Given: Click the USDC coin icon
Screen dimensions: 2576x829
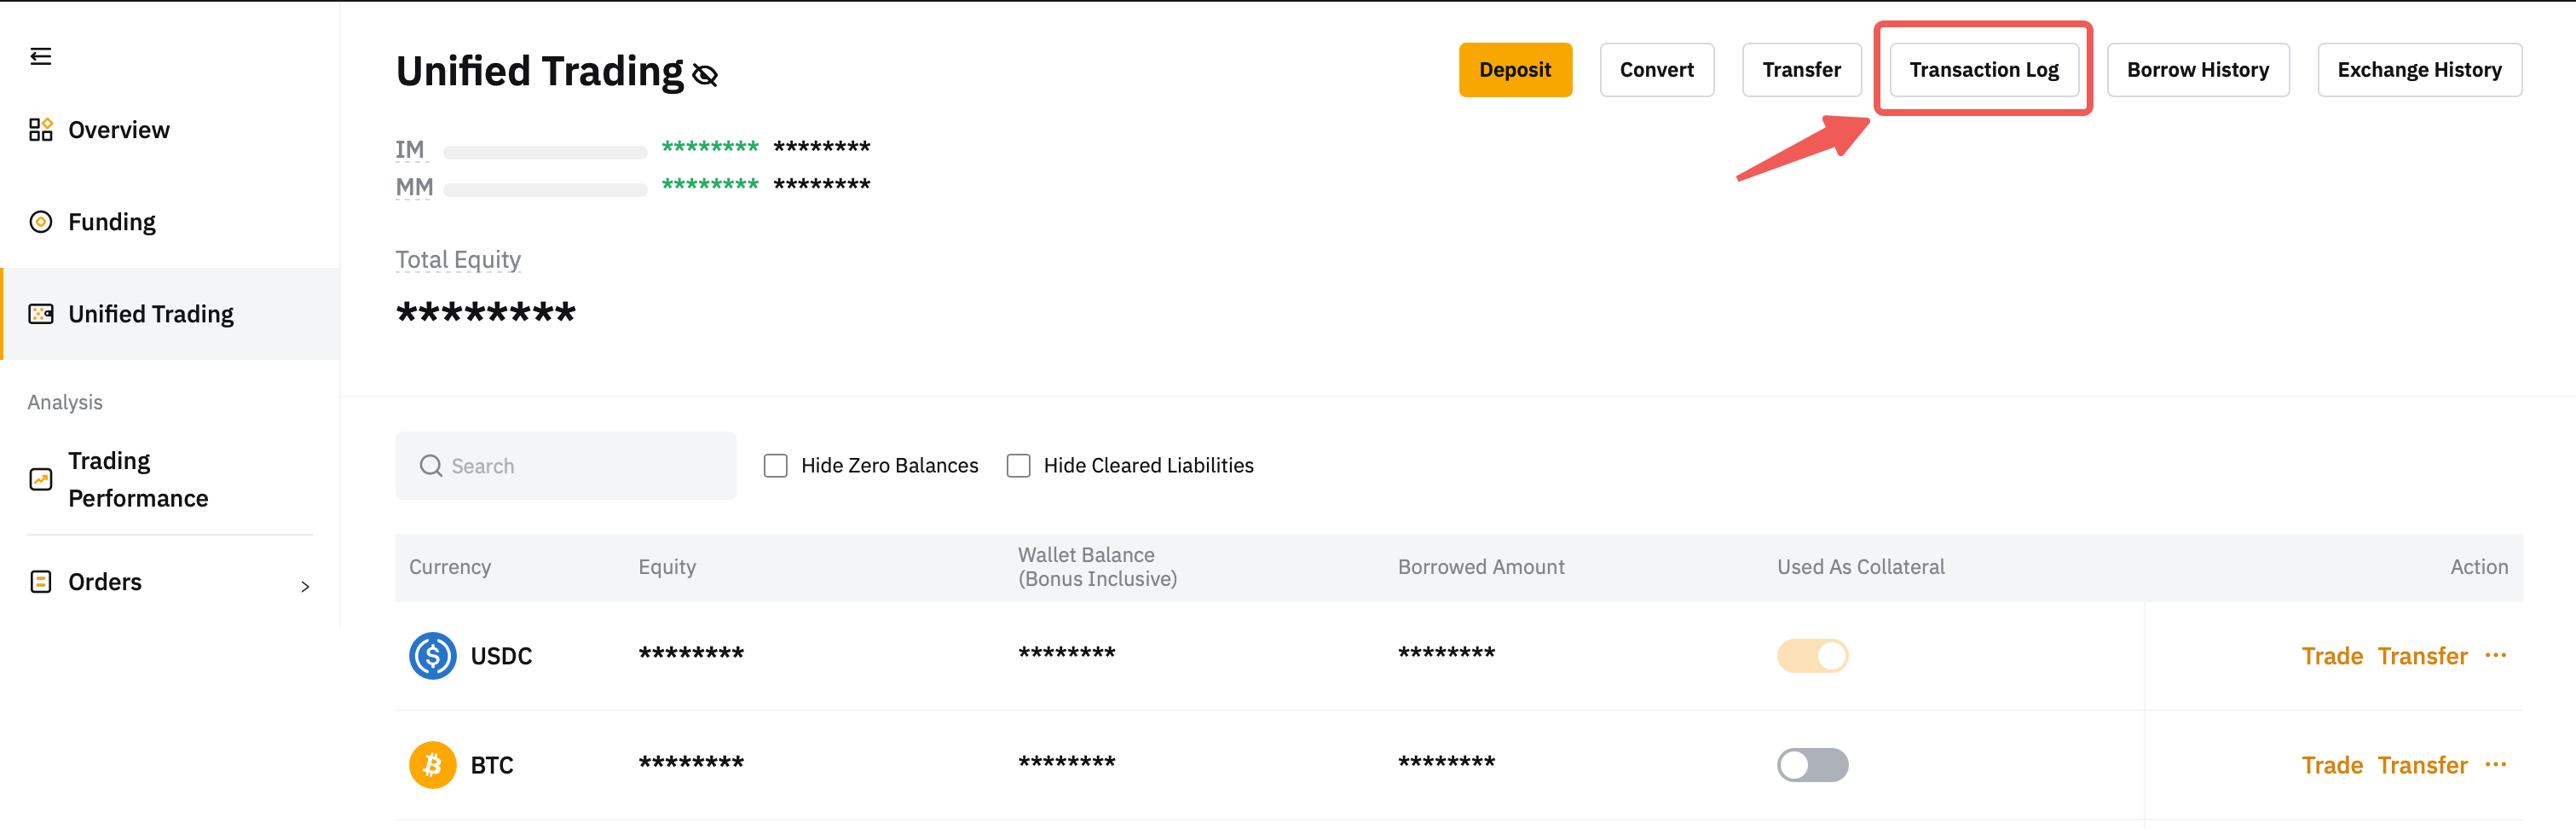Looking at the screenshot, I should click(432, 656).
